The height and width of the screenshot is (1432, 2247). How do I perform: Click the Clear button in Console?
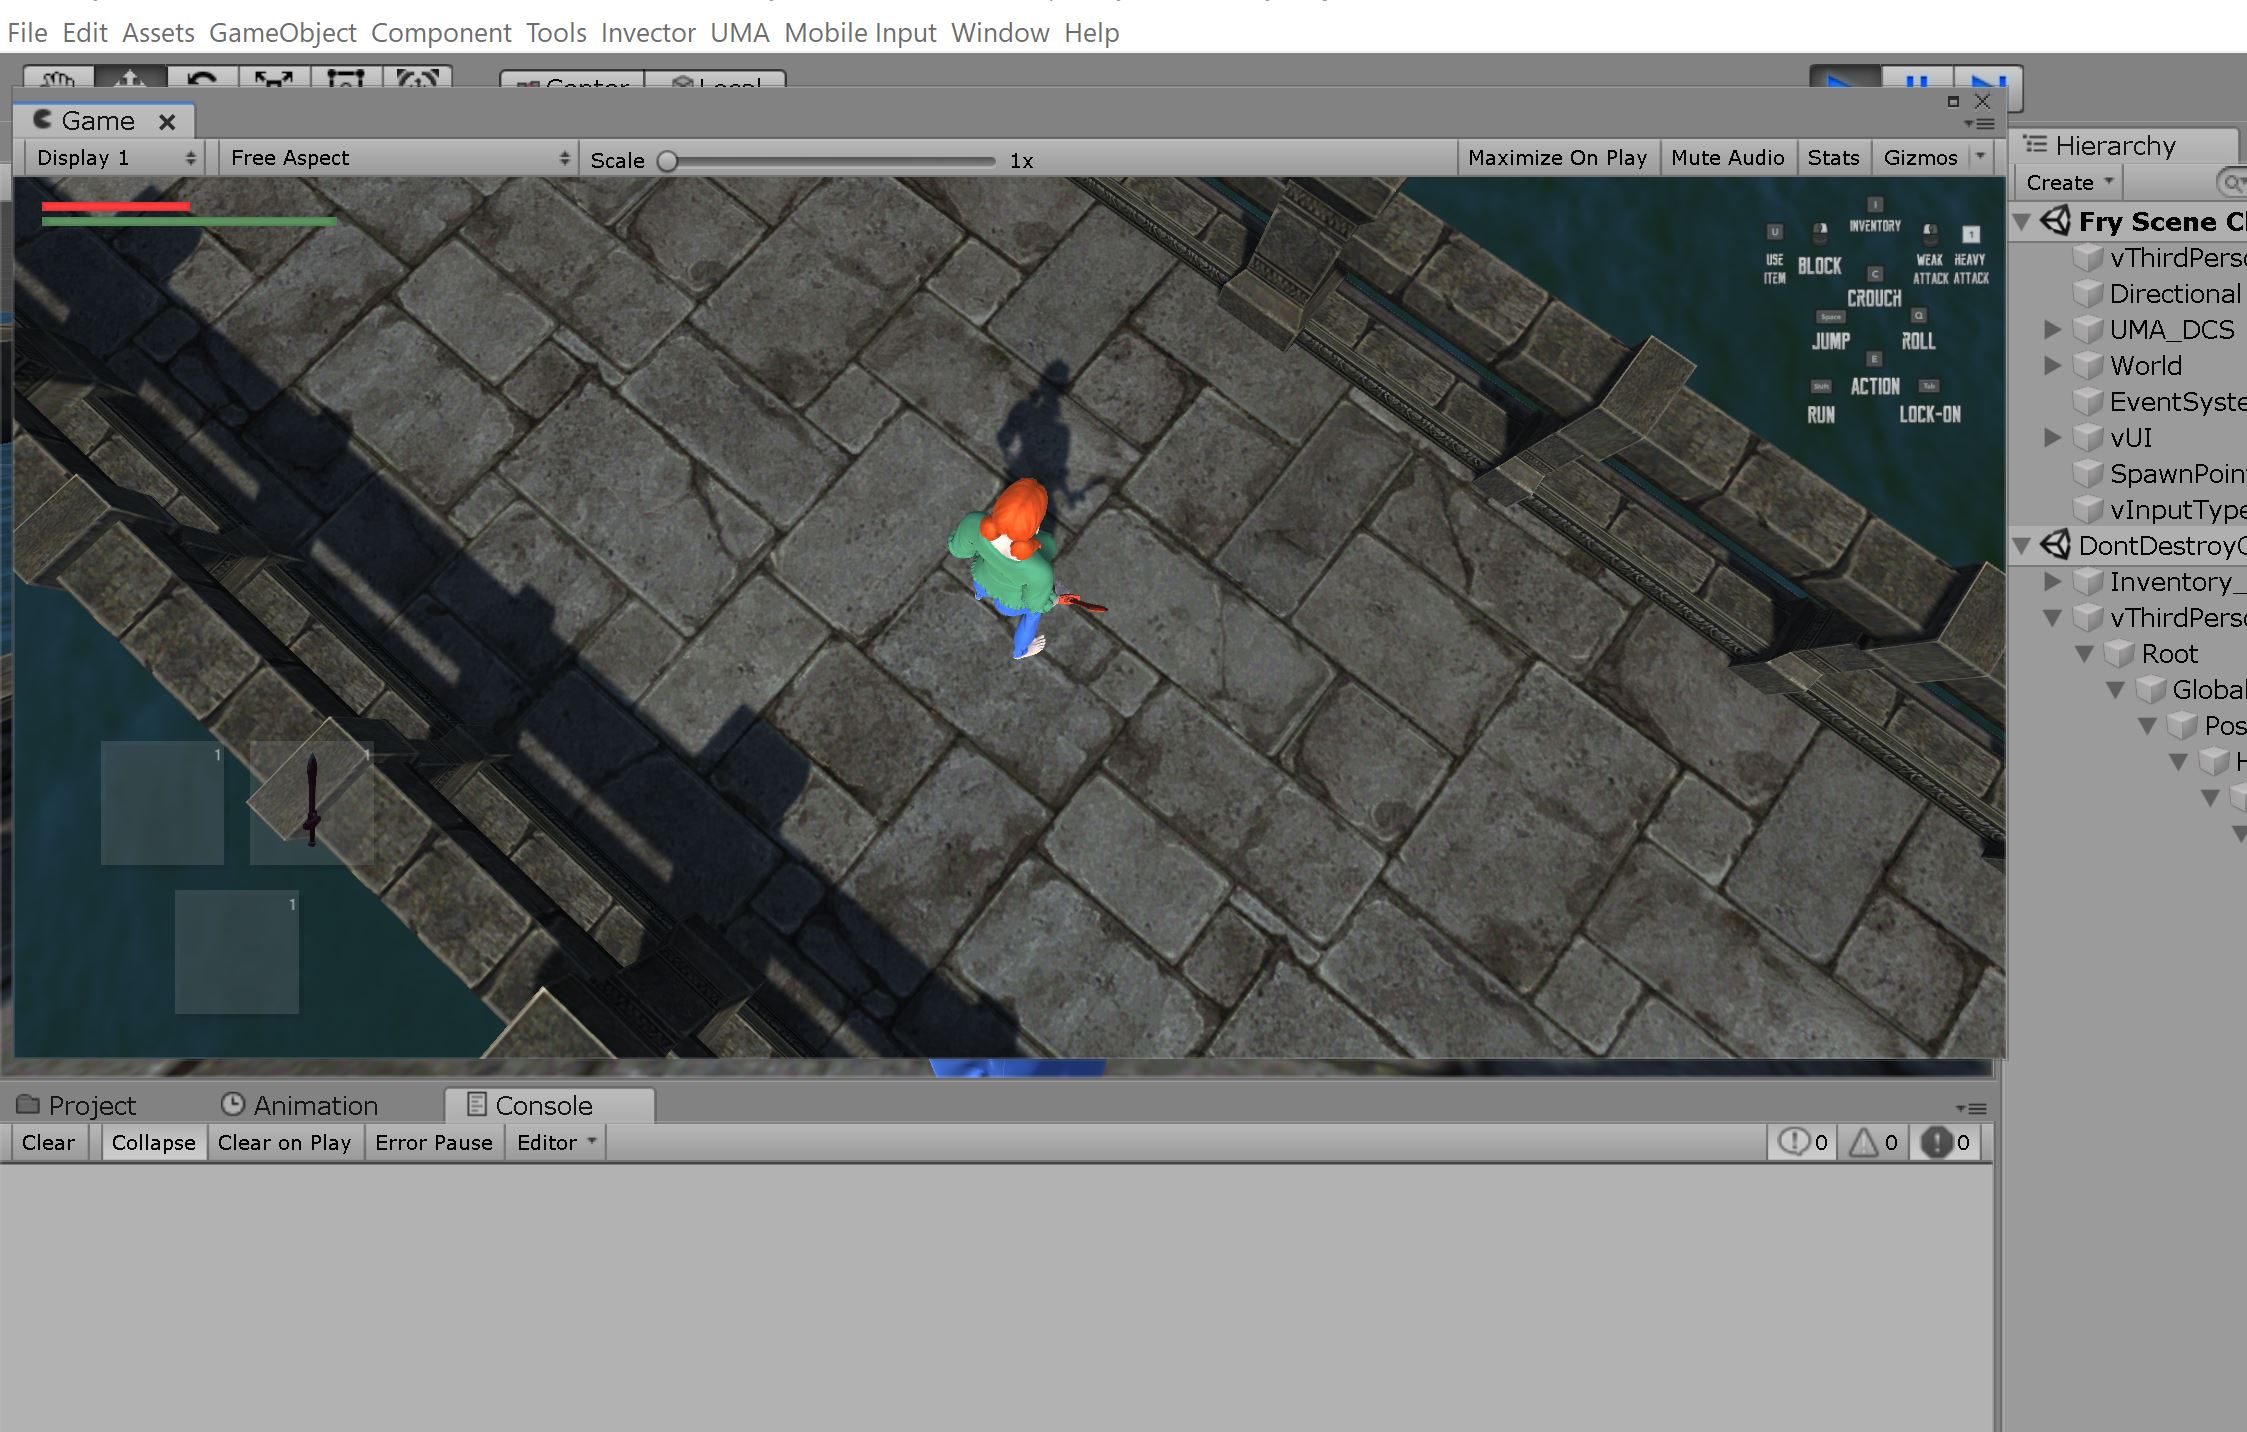(x=48, y=1142)
